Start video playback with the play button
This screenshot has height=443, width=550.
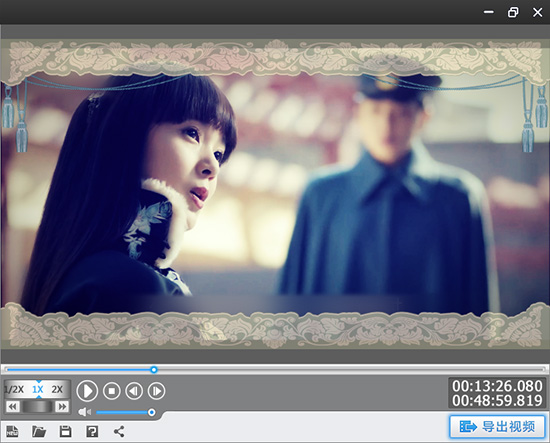click(87, 390)
